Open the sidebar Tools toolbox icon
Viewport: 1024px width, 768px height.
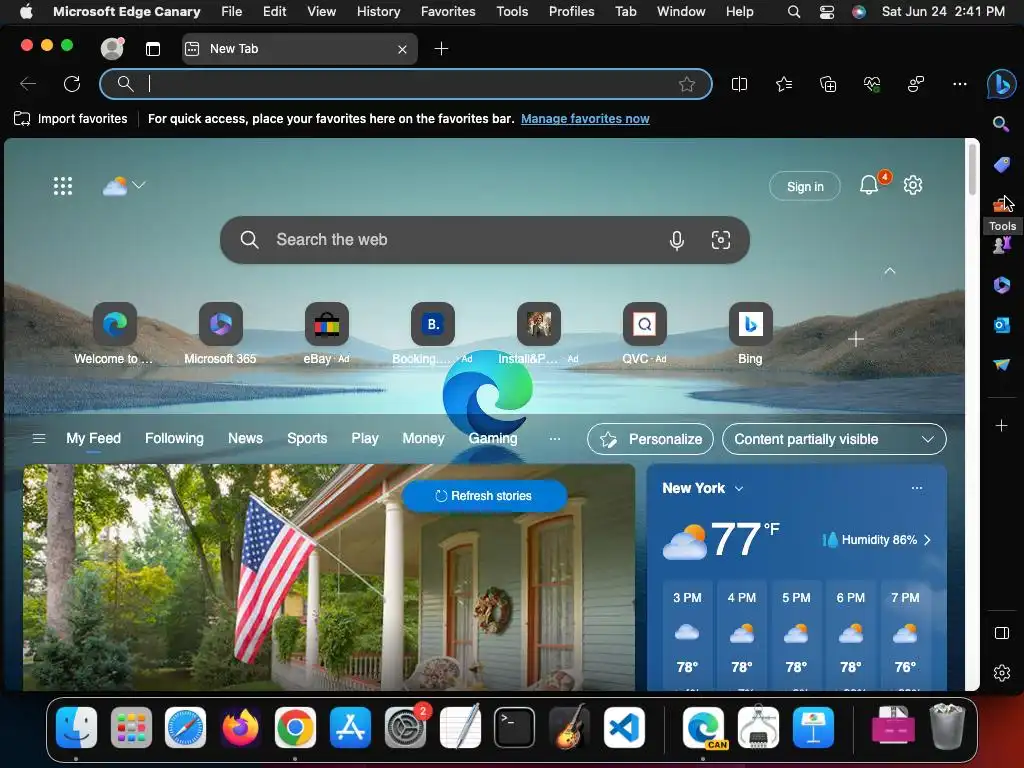(1000, 206)
